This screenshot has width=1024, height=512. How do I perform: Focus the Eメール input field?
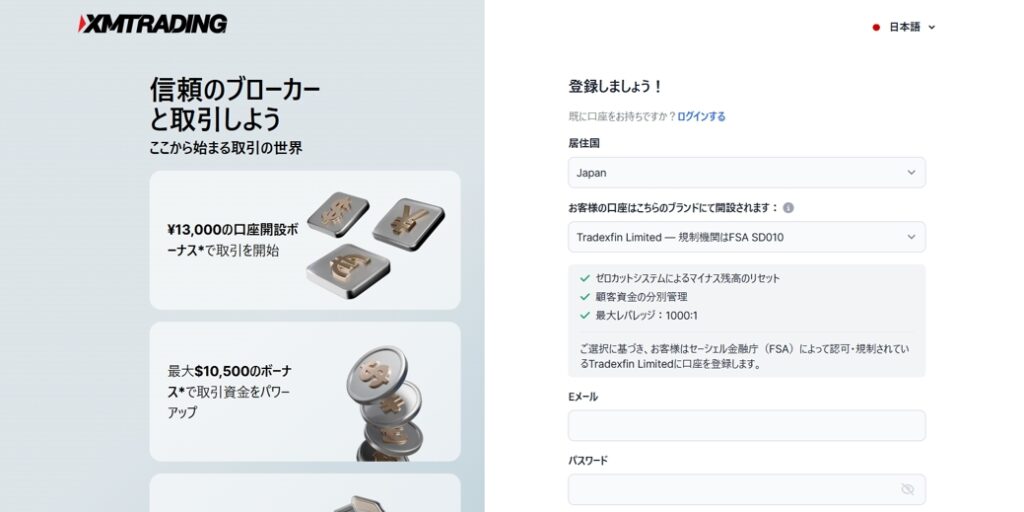pyautogui.click(x=746, y=426)
